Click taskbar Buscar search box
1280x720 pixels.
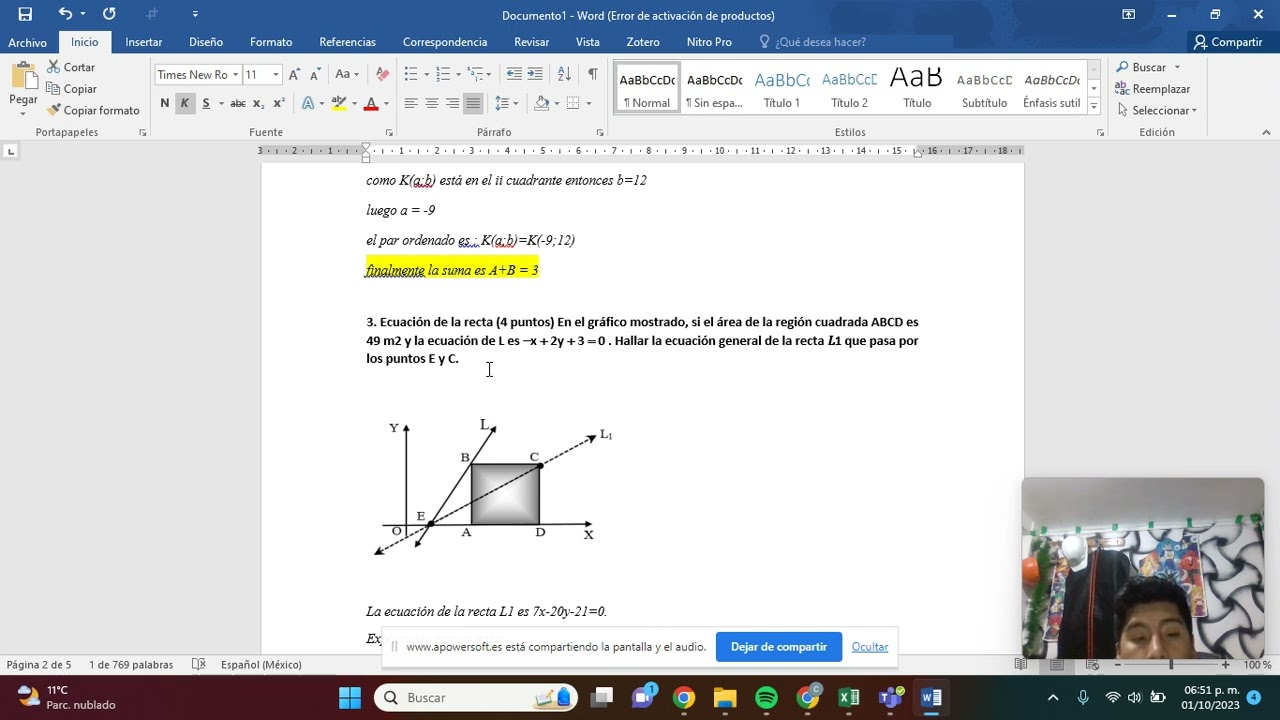click(x=475, y=697)
